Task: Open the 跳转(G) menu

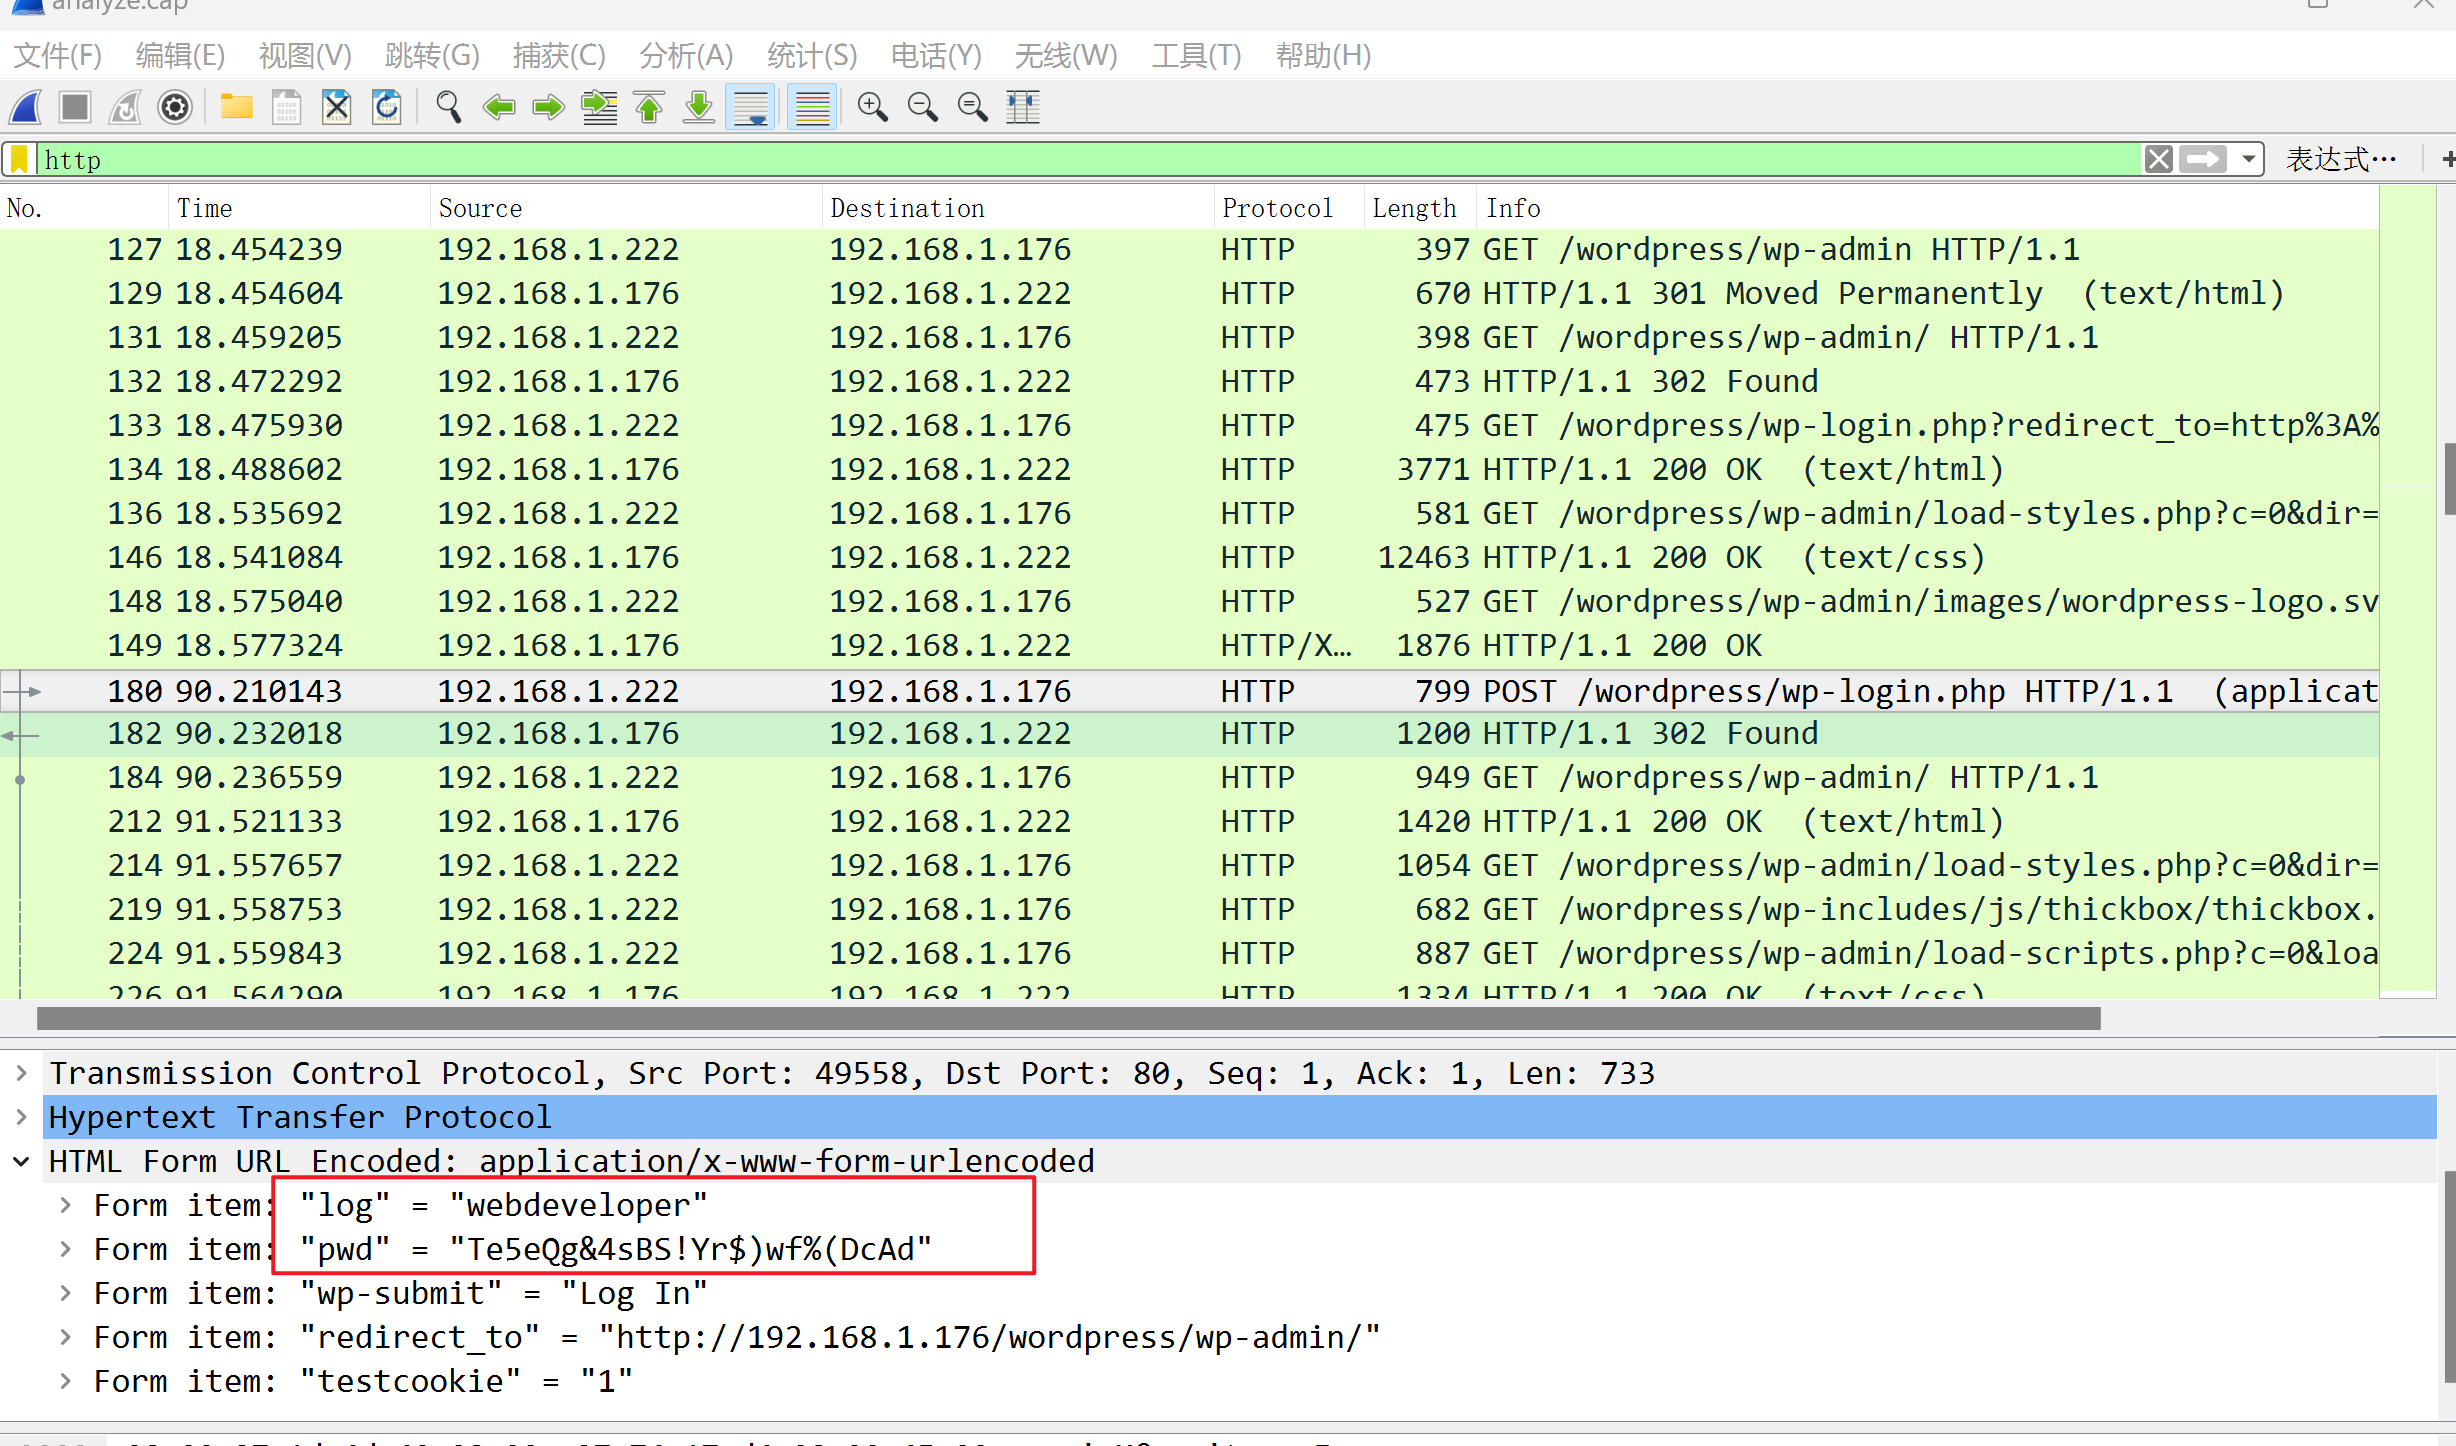Action: click(432, 56)
